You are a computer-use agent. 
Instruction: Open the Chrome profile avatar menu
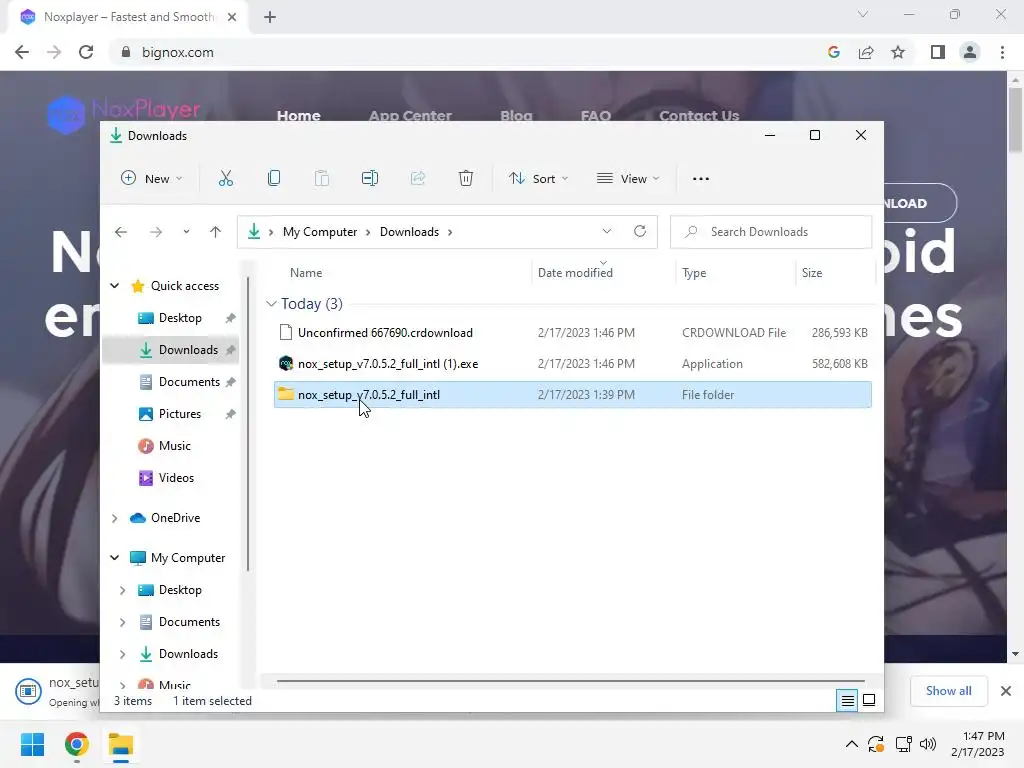click(x=970, y=52)
